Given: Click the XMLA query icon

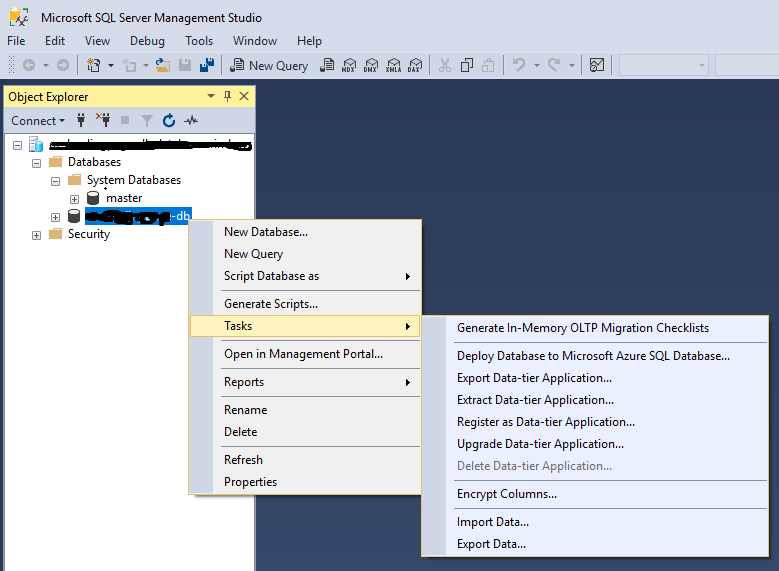Looking at the screenshot, I should click(x=393, y=65).
